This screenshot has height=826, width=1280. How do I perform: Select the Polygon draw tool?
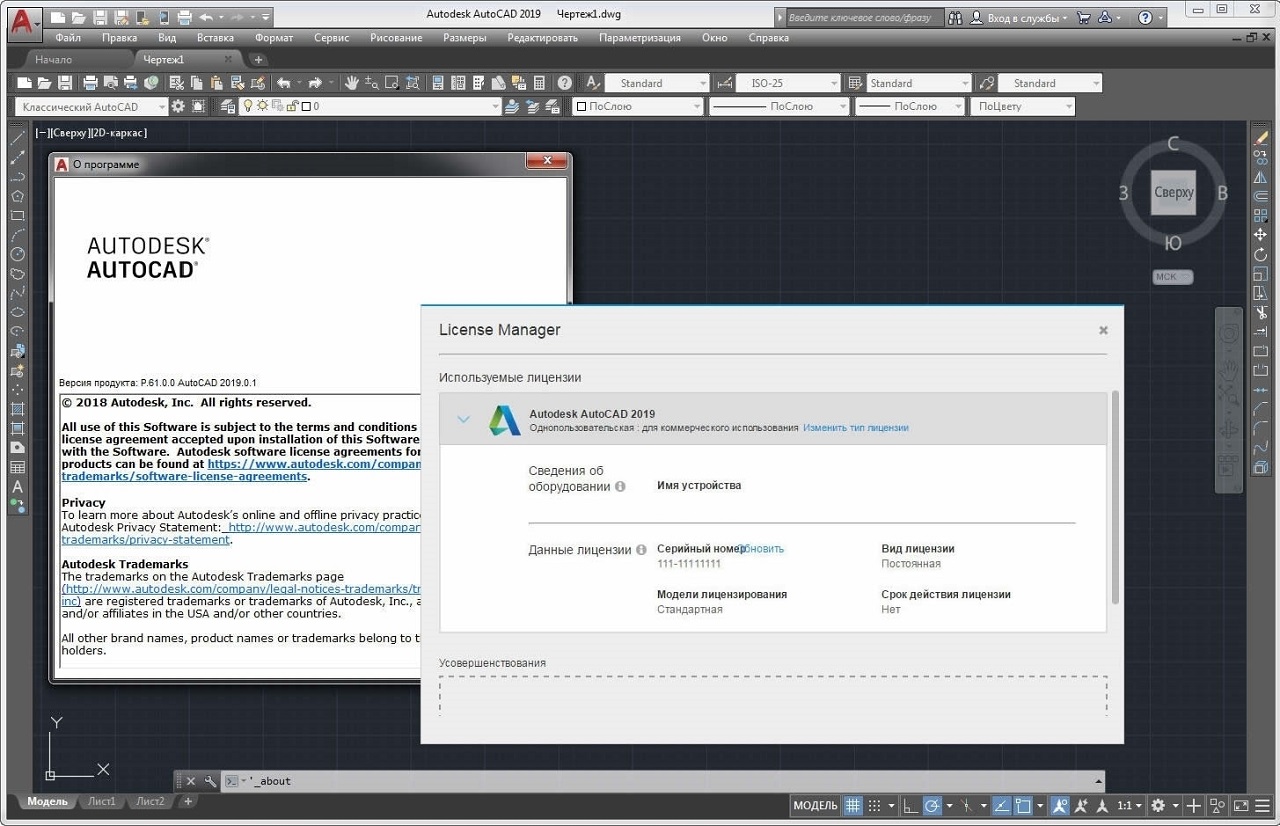17,196
